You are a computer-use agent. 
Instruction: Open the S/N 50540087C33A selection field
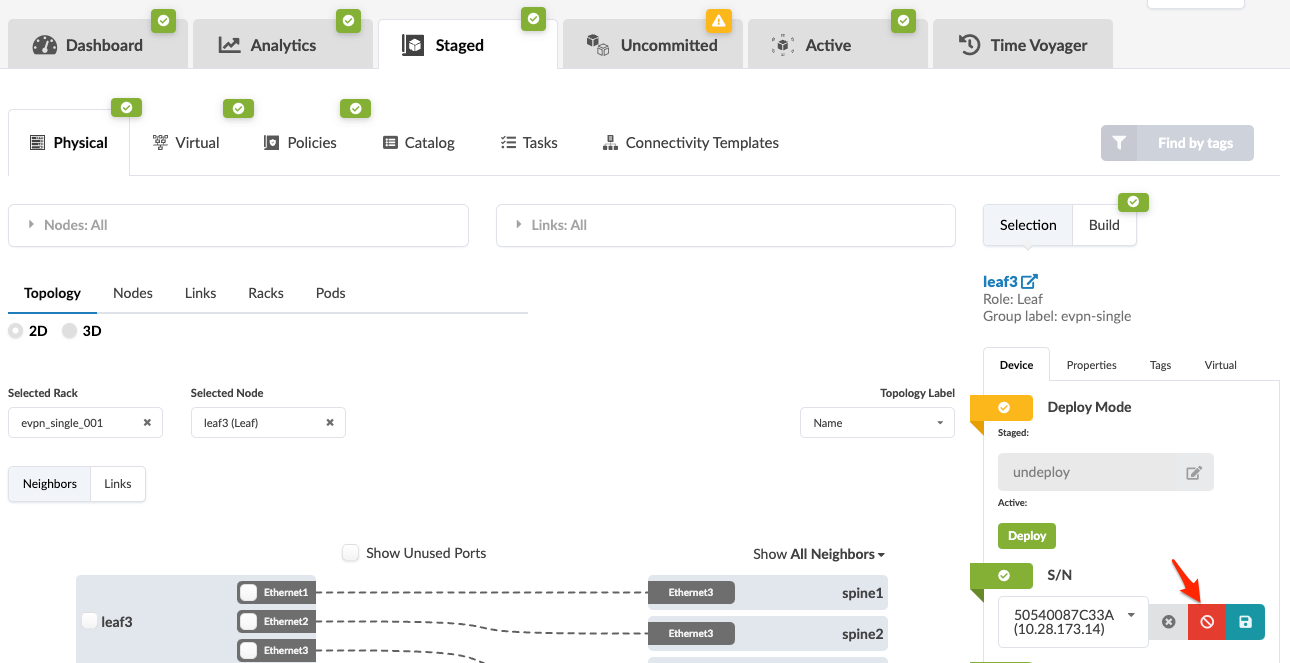1073,622
